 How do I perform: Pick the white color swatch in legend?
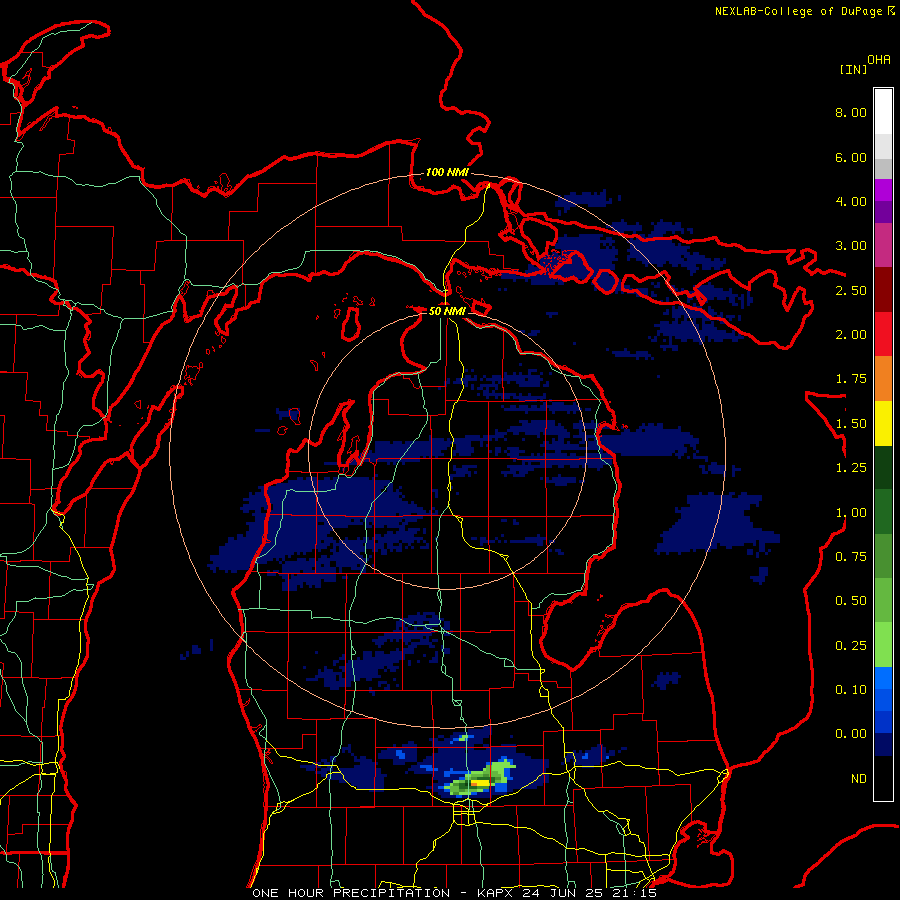[x=883, y=112]
